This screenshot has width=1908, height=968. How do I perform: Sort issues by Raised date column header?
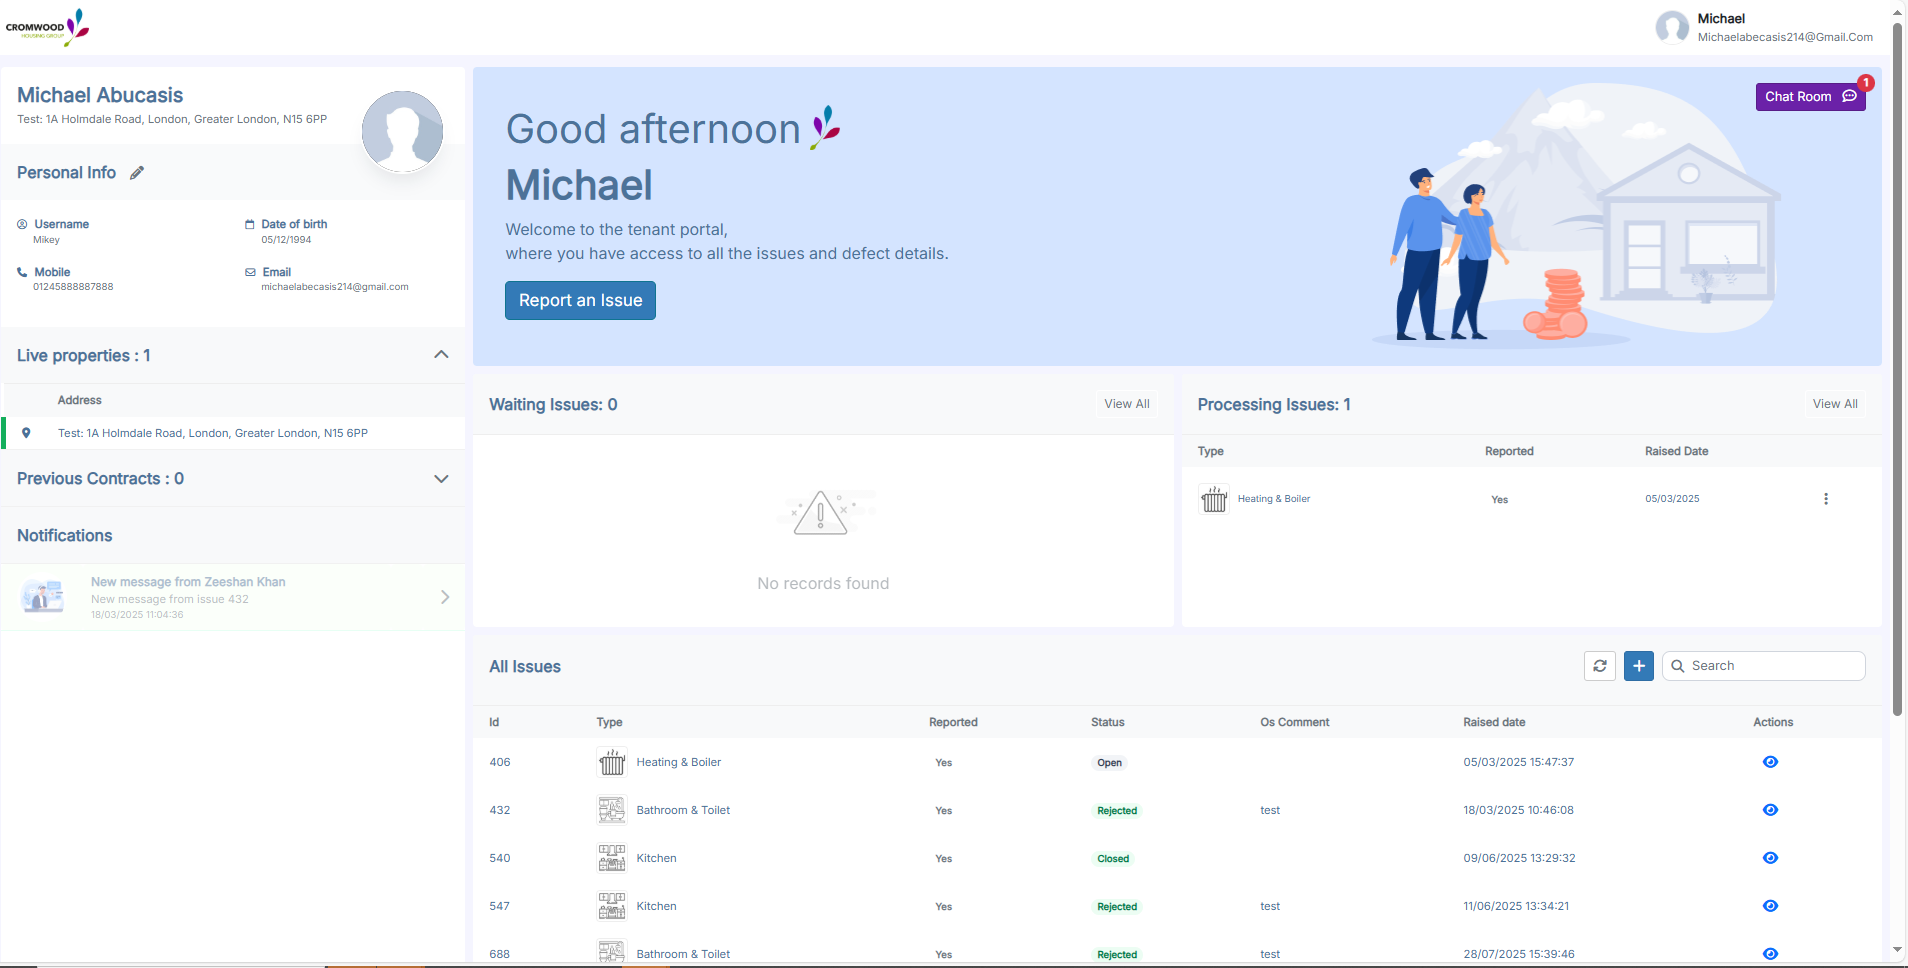pyautogui.click(x=1494, y=722)
